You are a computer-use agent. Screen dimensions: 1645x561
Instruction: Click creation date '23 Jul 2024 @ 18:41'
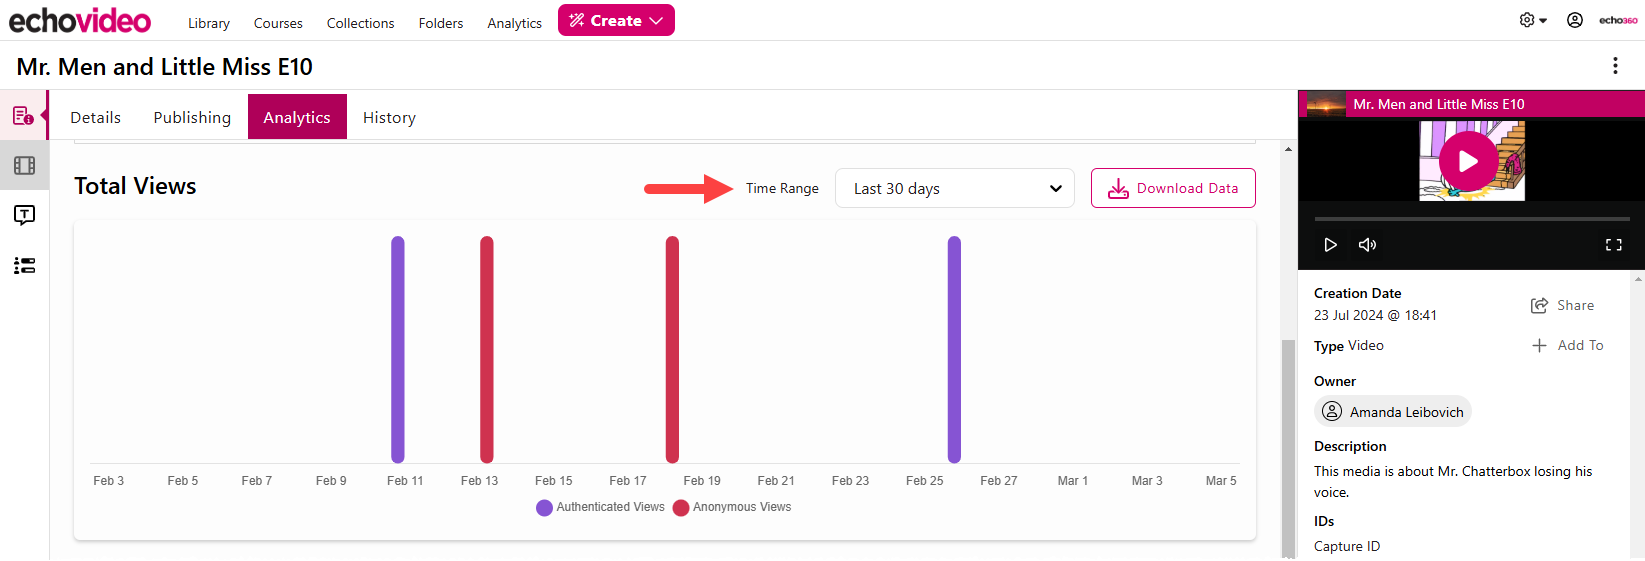point(1375,315)
